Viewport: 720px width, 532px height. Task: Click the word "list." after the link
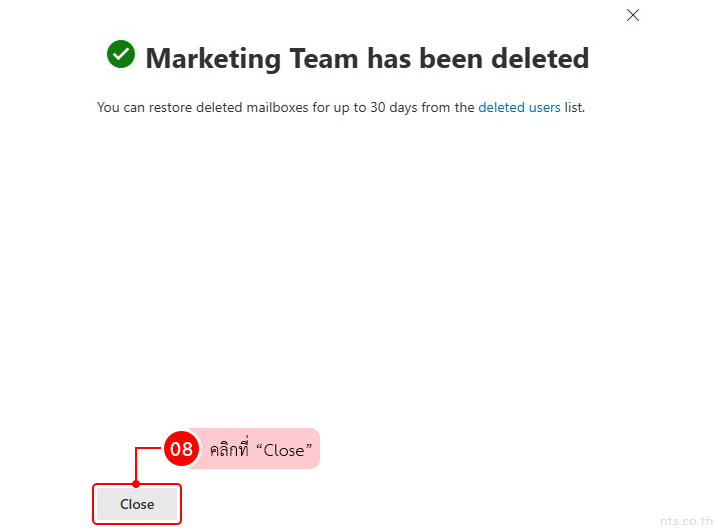[x=575, y=107]
